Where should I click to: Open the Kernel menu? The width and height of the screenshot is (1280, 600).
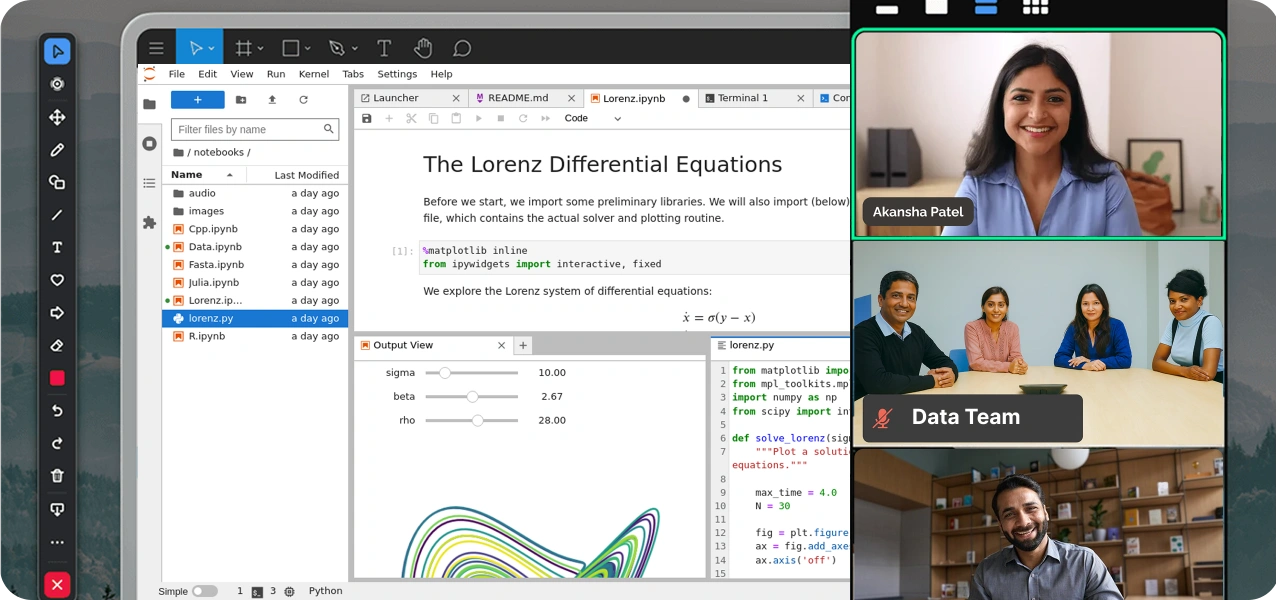pos(313,74)
